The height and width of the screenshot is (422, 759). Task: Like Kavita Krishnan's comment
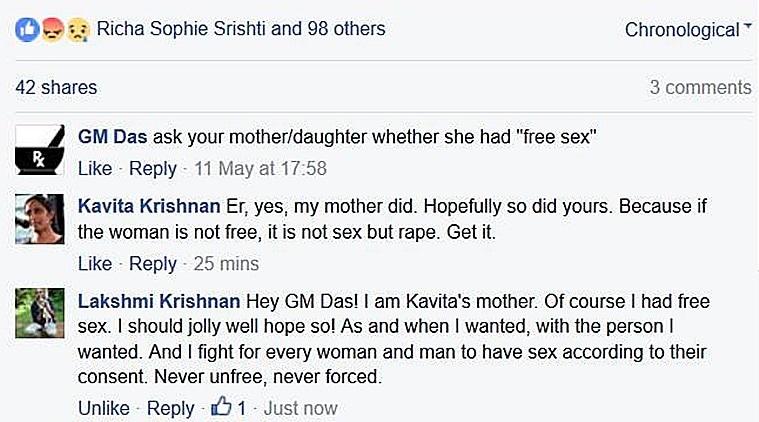click(x=95, y=264)
